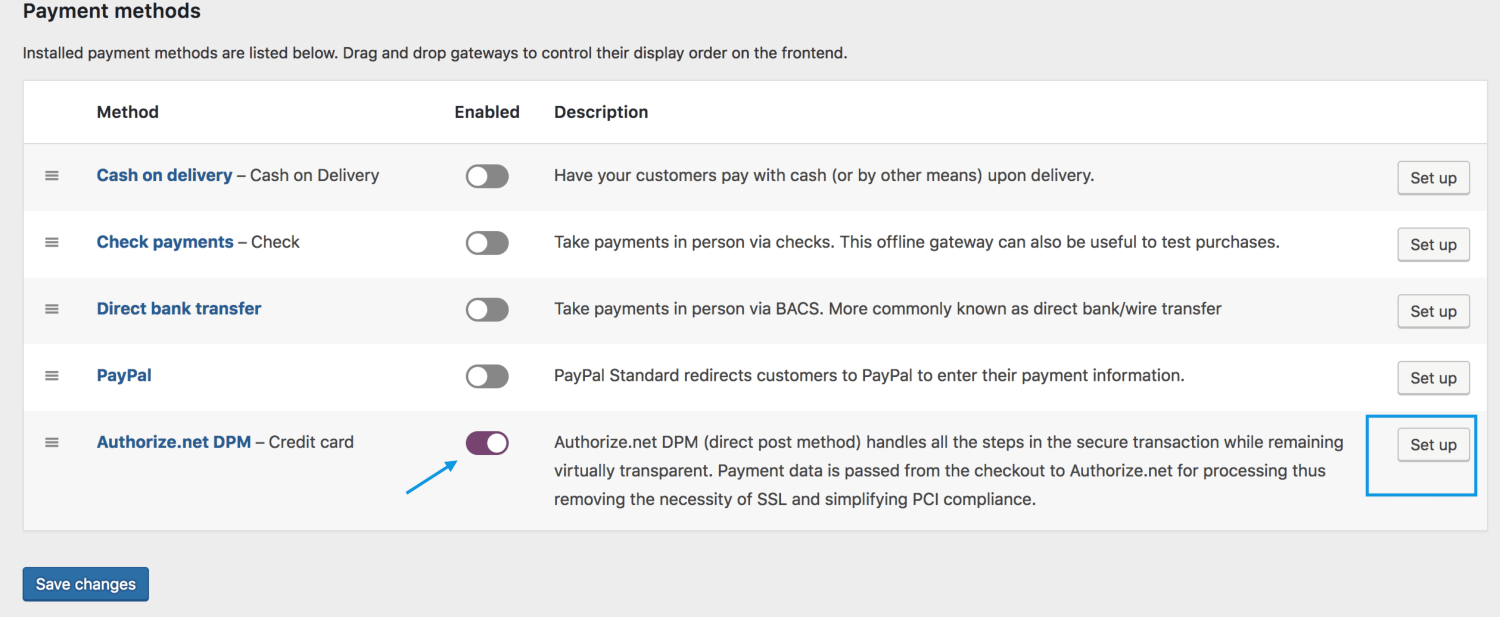The width and height of the screenshot is (1500, 617).
Task: Enable the PayPal payment toggle
Action: pyautogui.click(x=487, y=377)
